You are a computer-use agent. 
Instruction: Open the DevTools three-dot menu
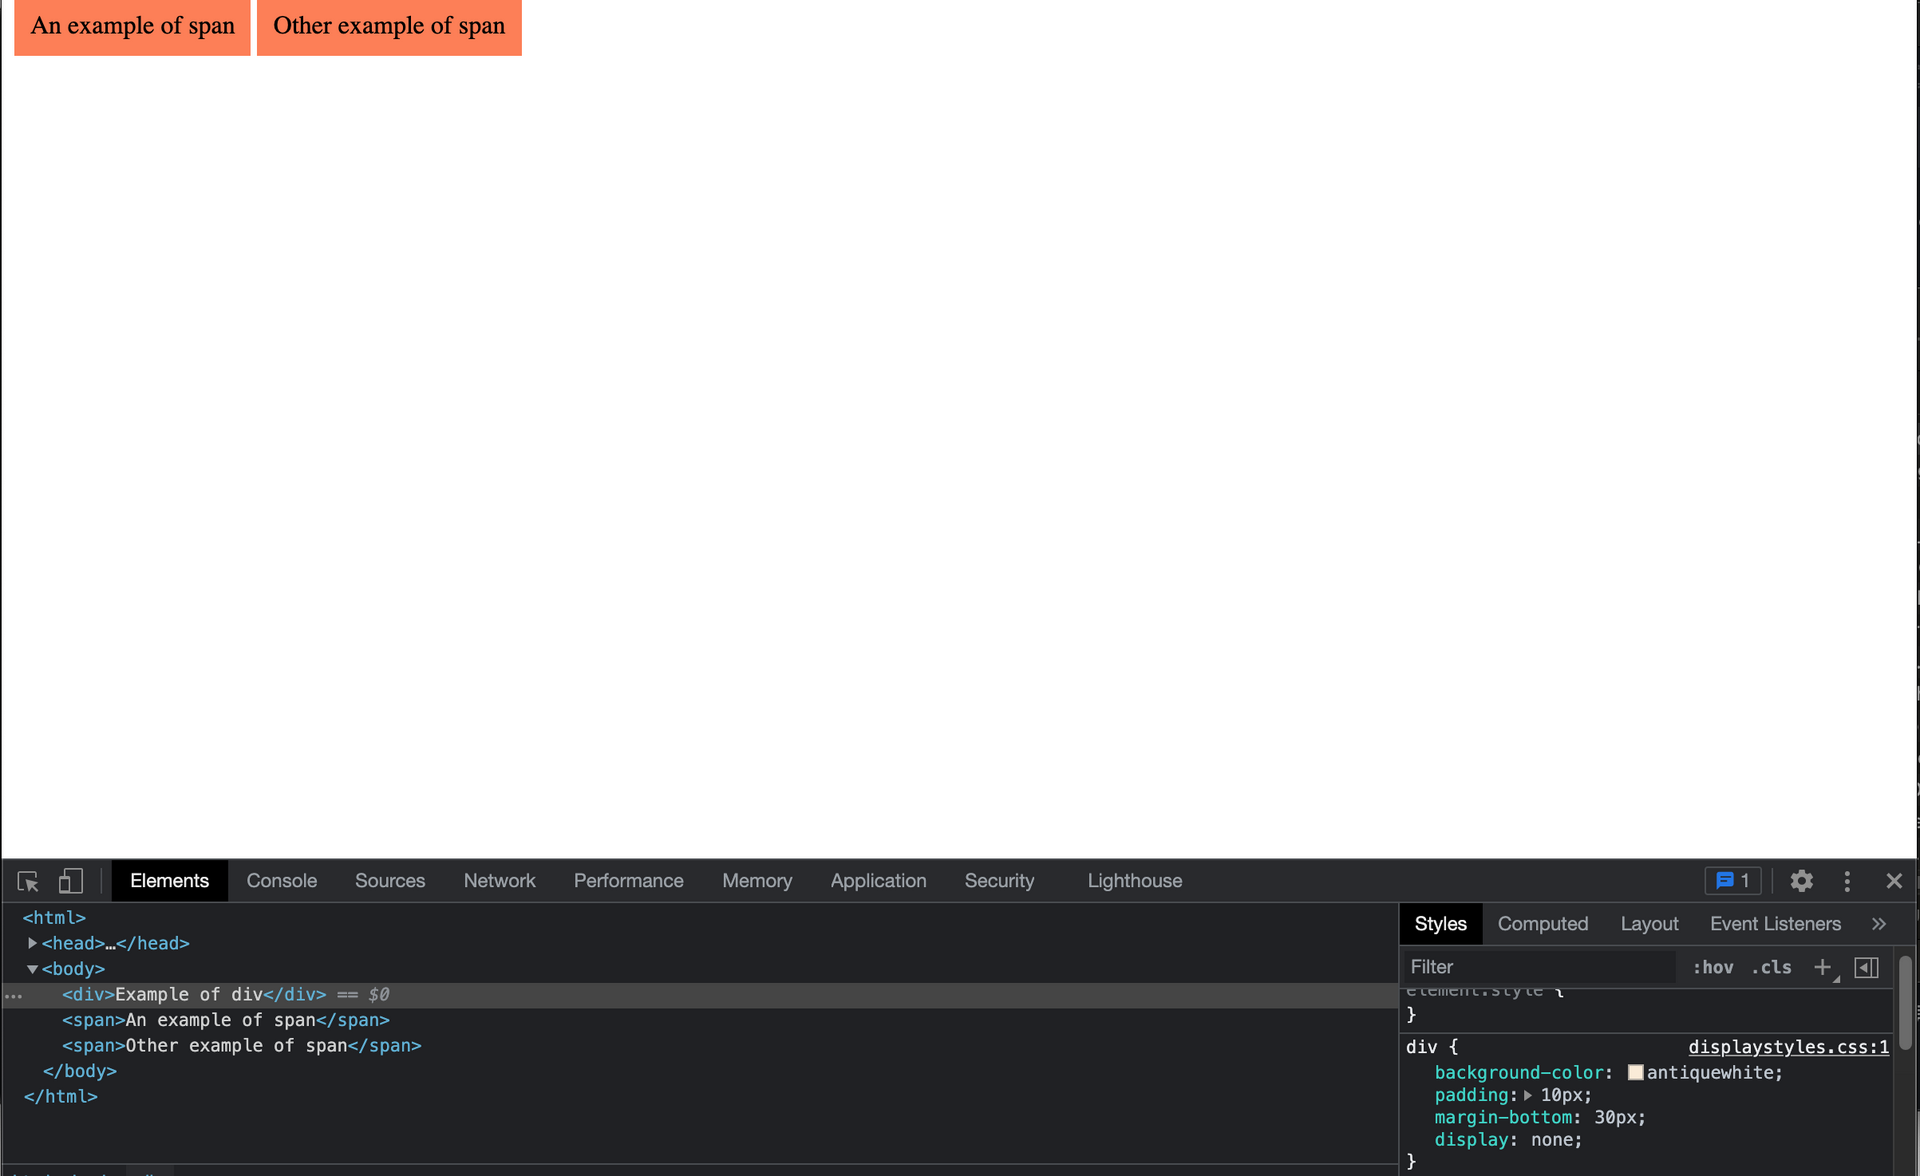click(1847, 881)
